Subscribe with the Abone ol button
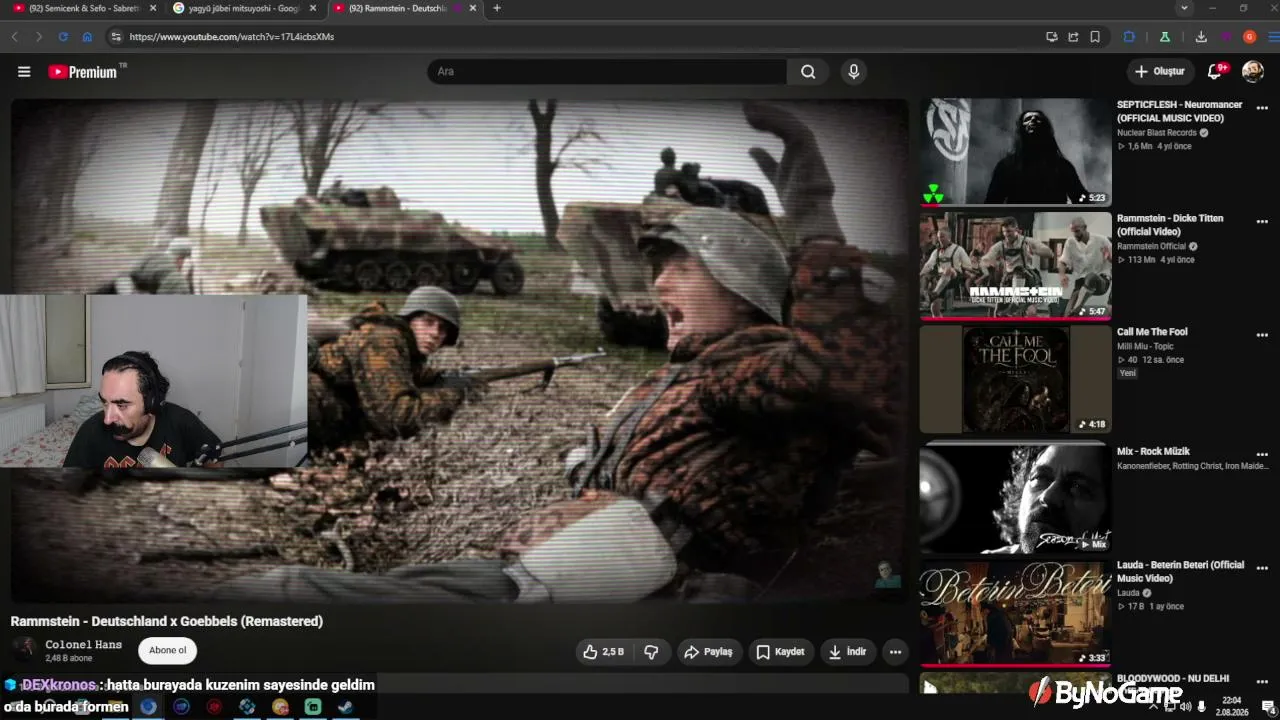 point(168,651)
